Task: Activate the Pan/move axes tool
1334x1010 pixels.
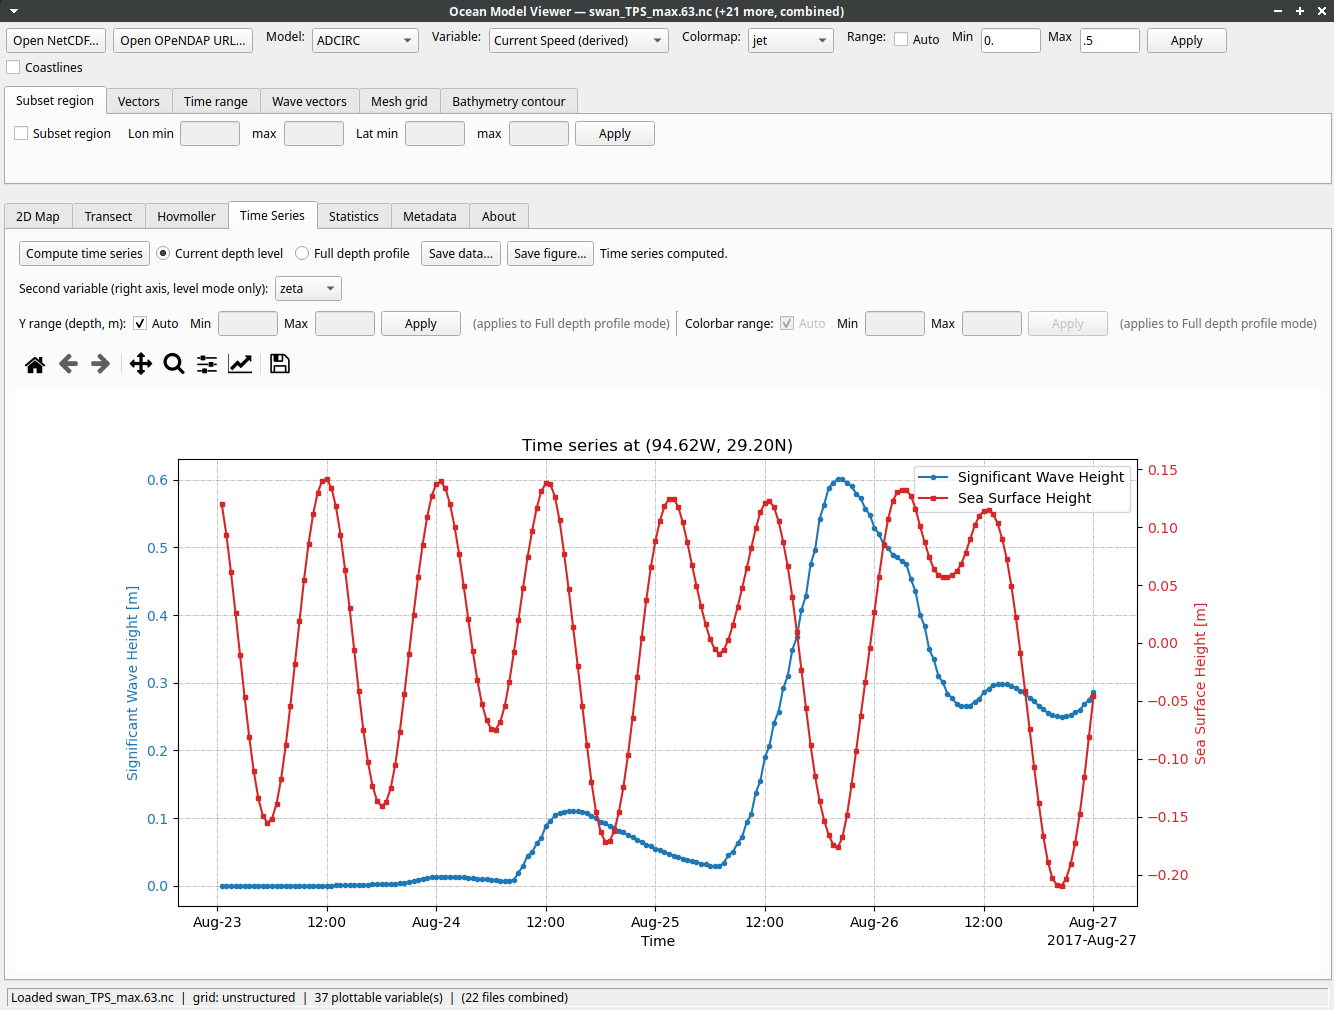Action: coord(141,364)
